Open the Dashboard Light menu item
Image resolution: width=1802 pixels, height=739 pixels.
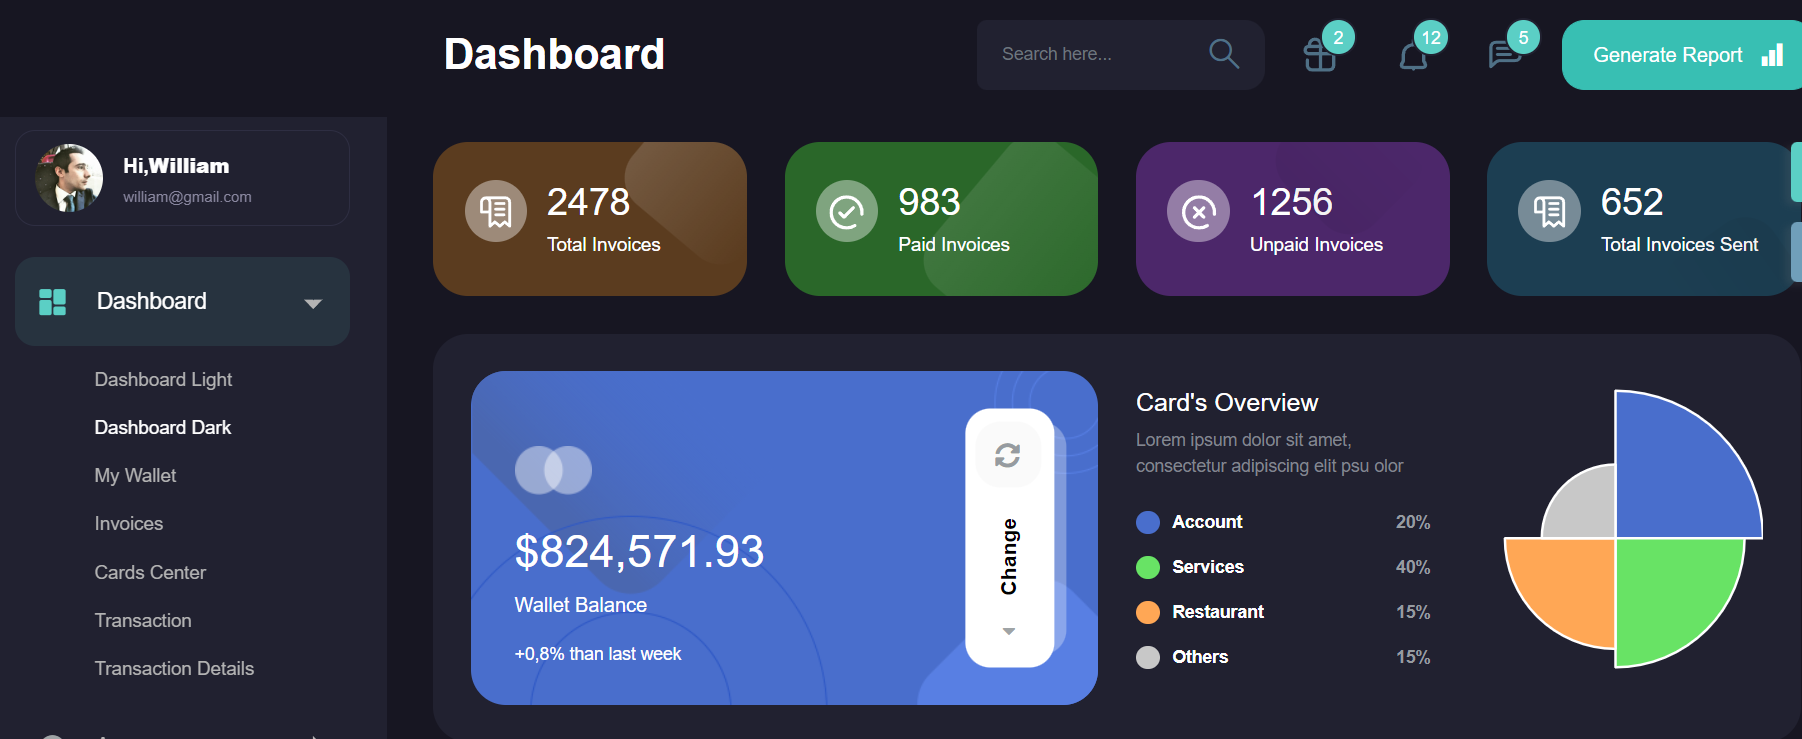(x=163, y=380)
